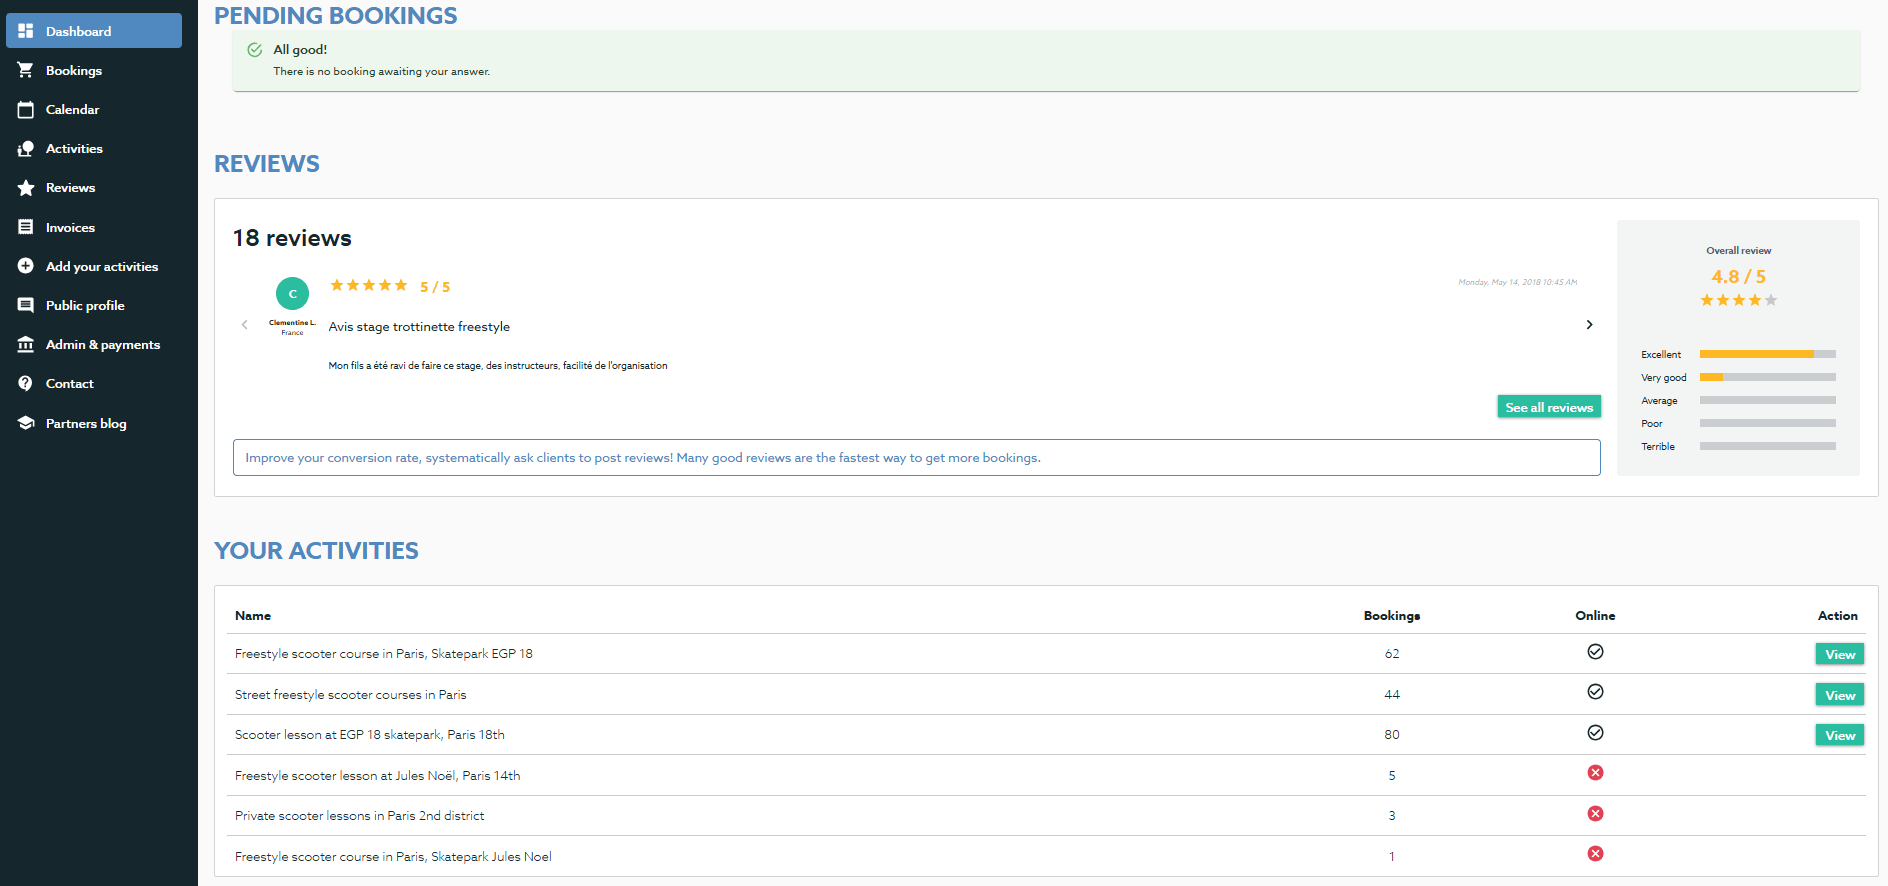The width and height of the screenshot is (1888, 886).
Task: Click the Poor rating bar
Action: coord(1767,423)
